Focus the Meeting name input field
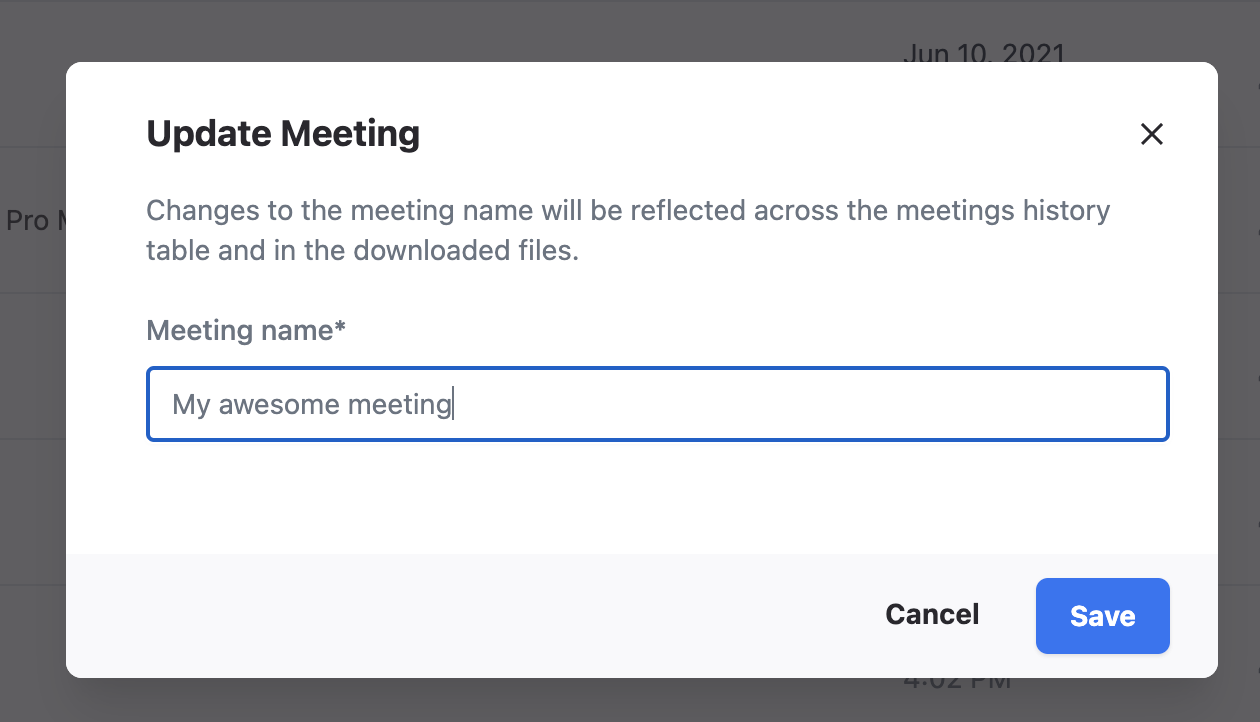The height and width of the screenshot is (722, 1260). 657,404
